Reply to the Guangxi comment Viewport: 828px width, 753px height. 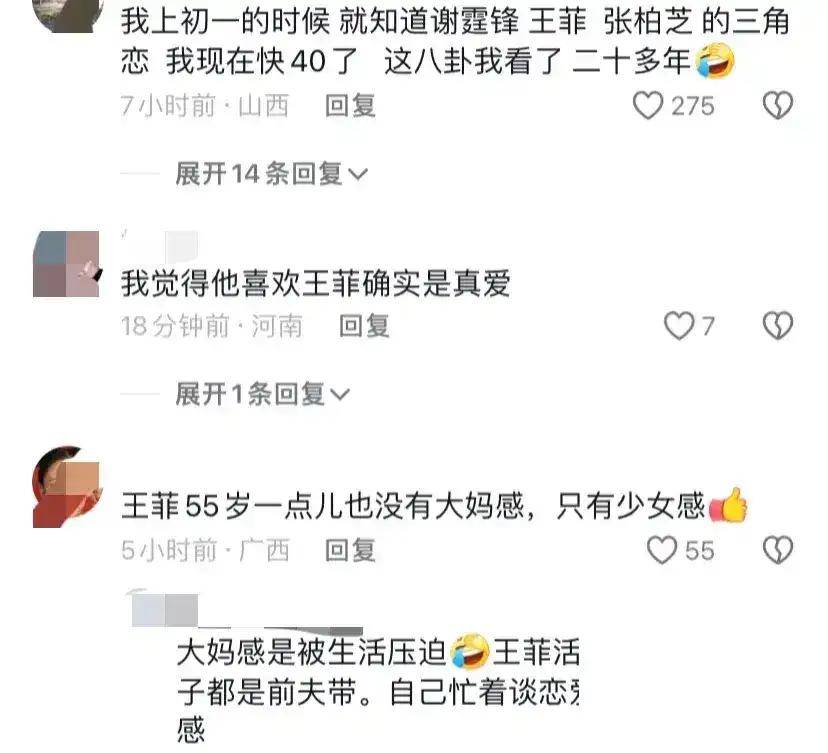(350, 550)
